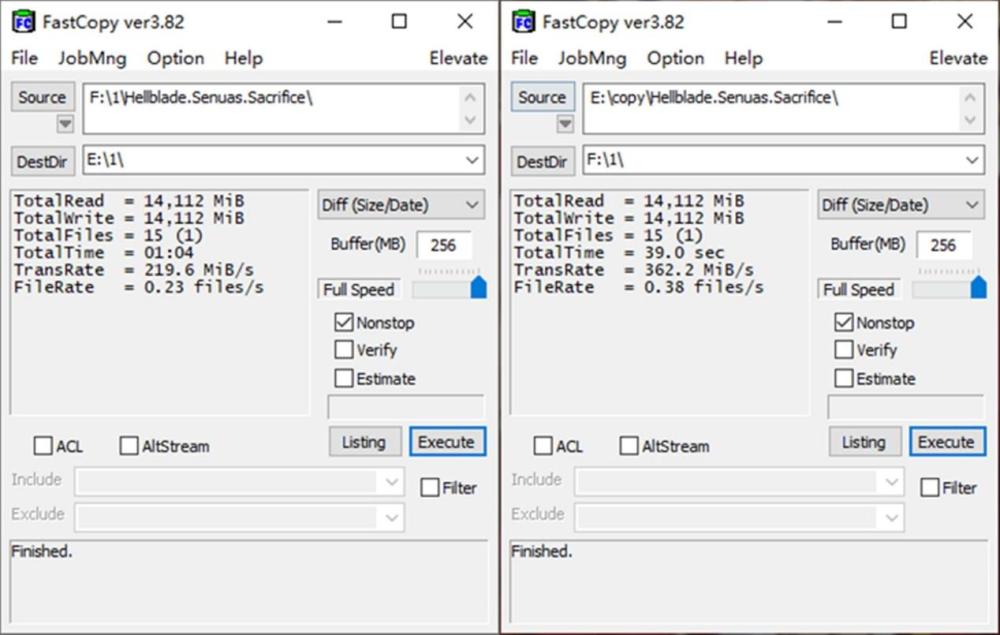Open source history arrow under Source in left window
Image resolution: width=1000 pixels, height=635 pixels.
coord(65,123)
